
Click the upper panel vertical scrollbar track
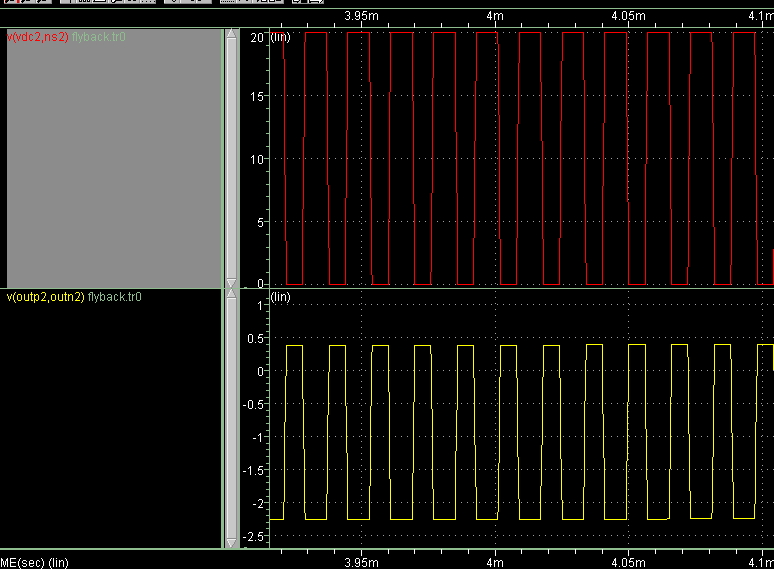232,158
